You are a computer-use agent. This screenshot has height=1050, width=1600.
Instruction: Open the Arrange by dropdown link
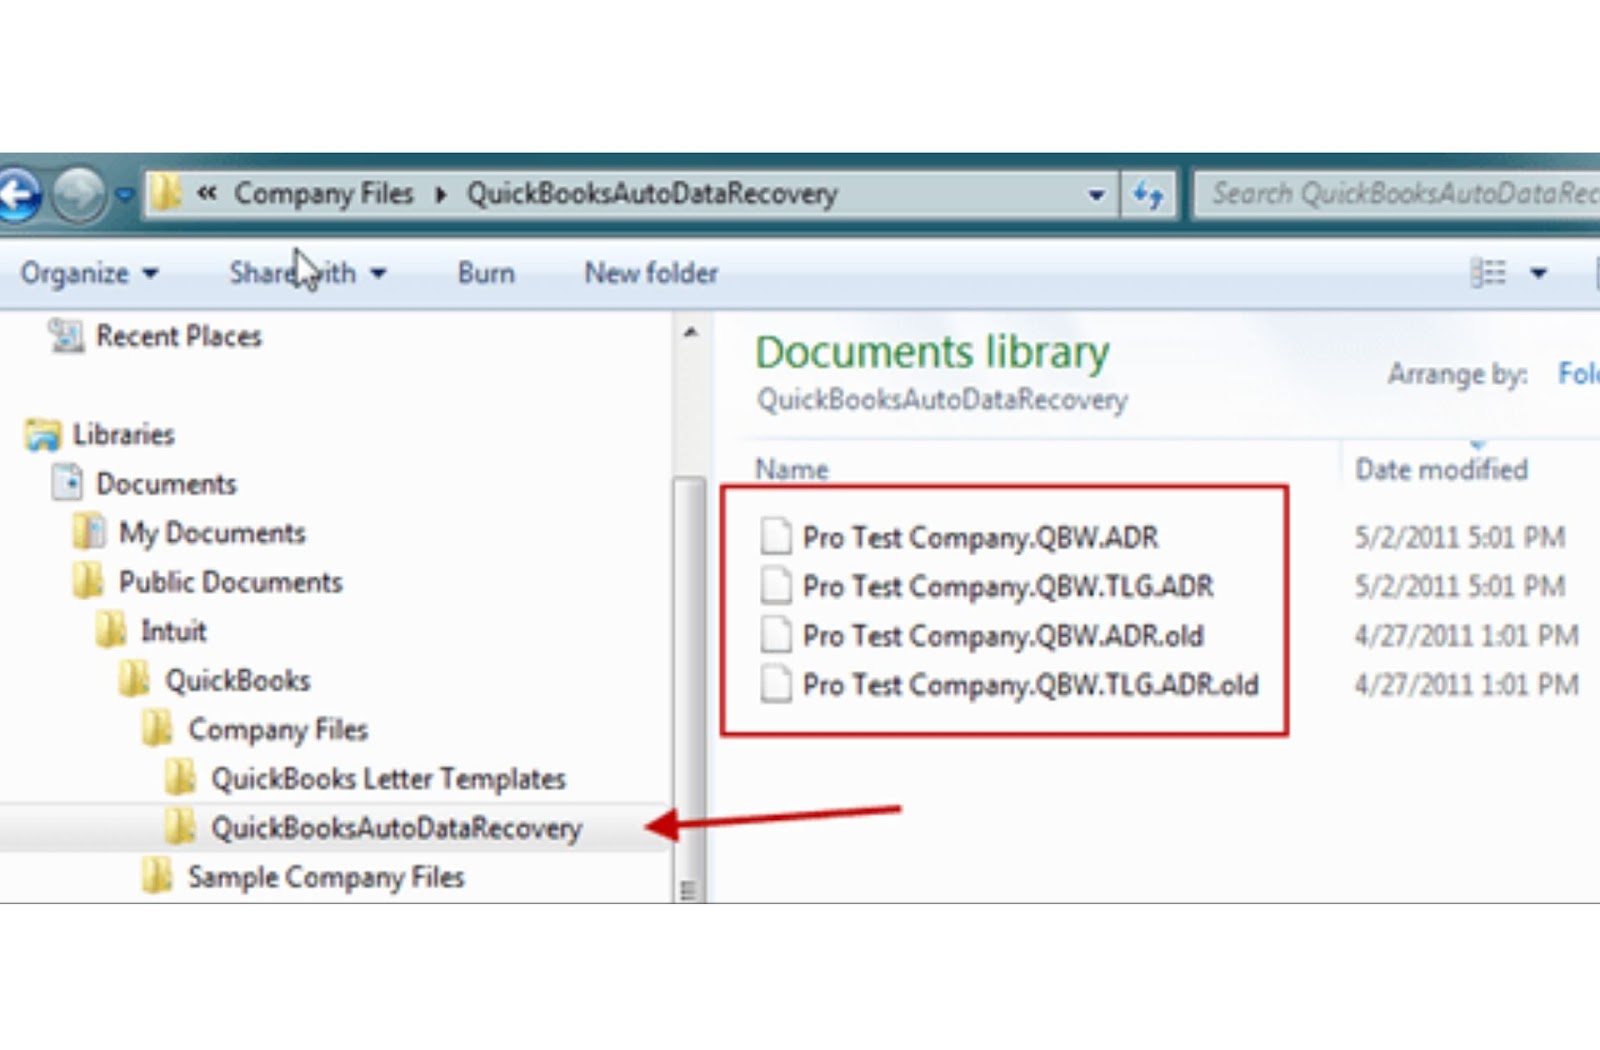(x=1579, y=374)
